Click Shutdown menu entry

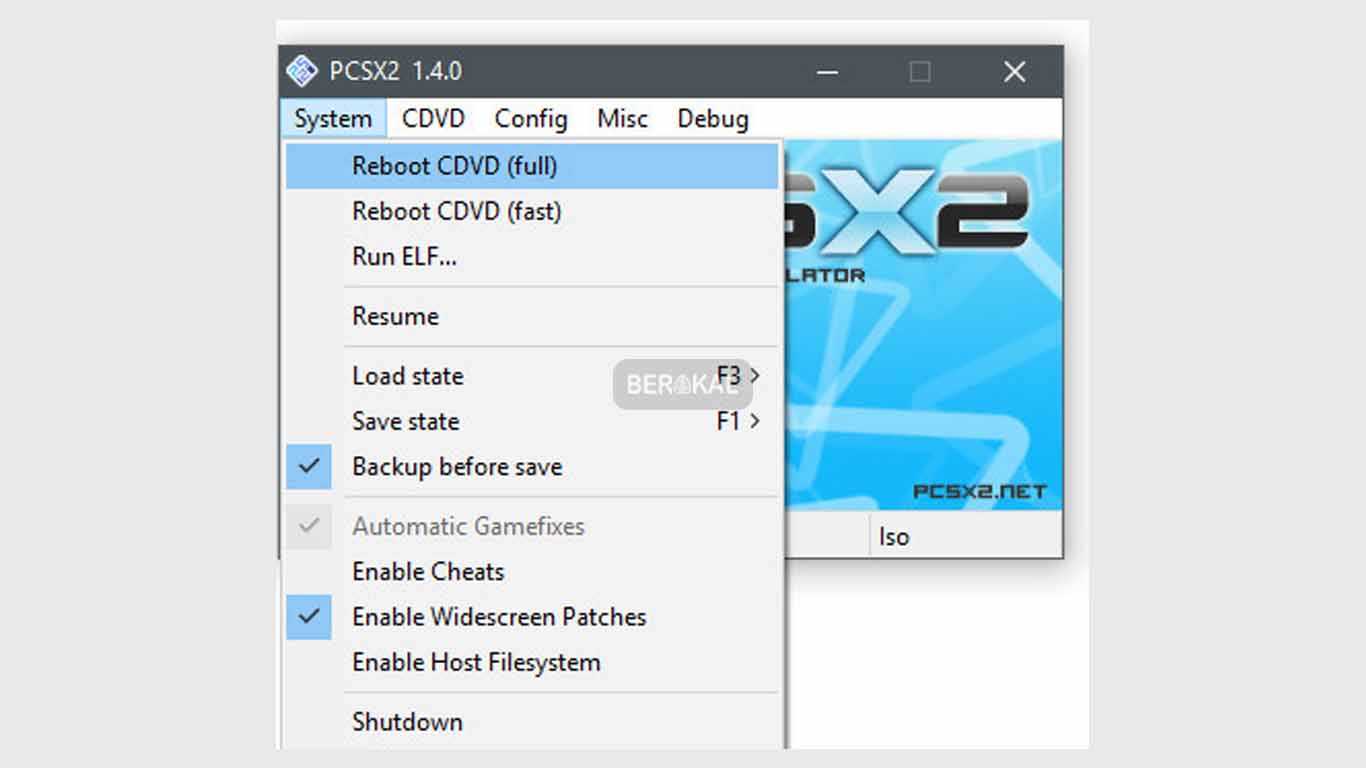(x=532, y=721)
